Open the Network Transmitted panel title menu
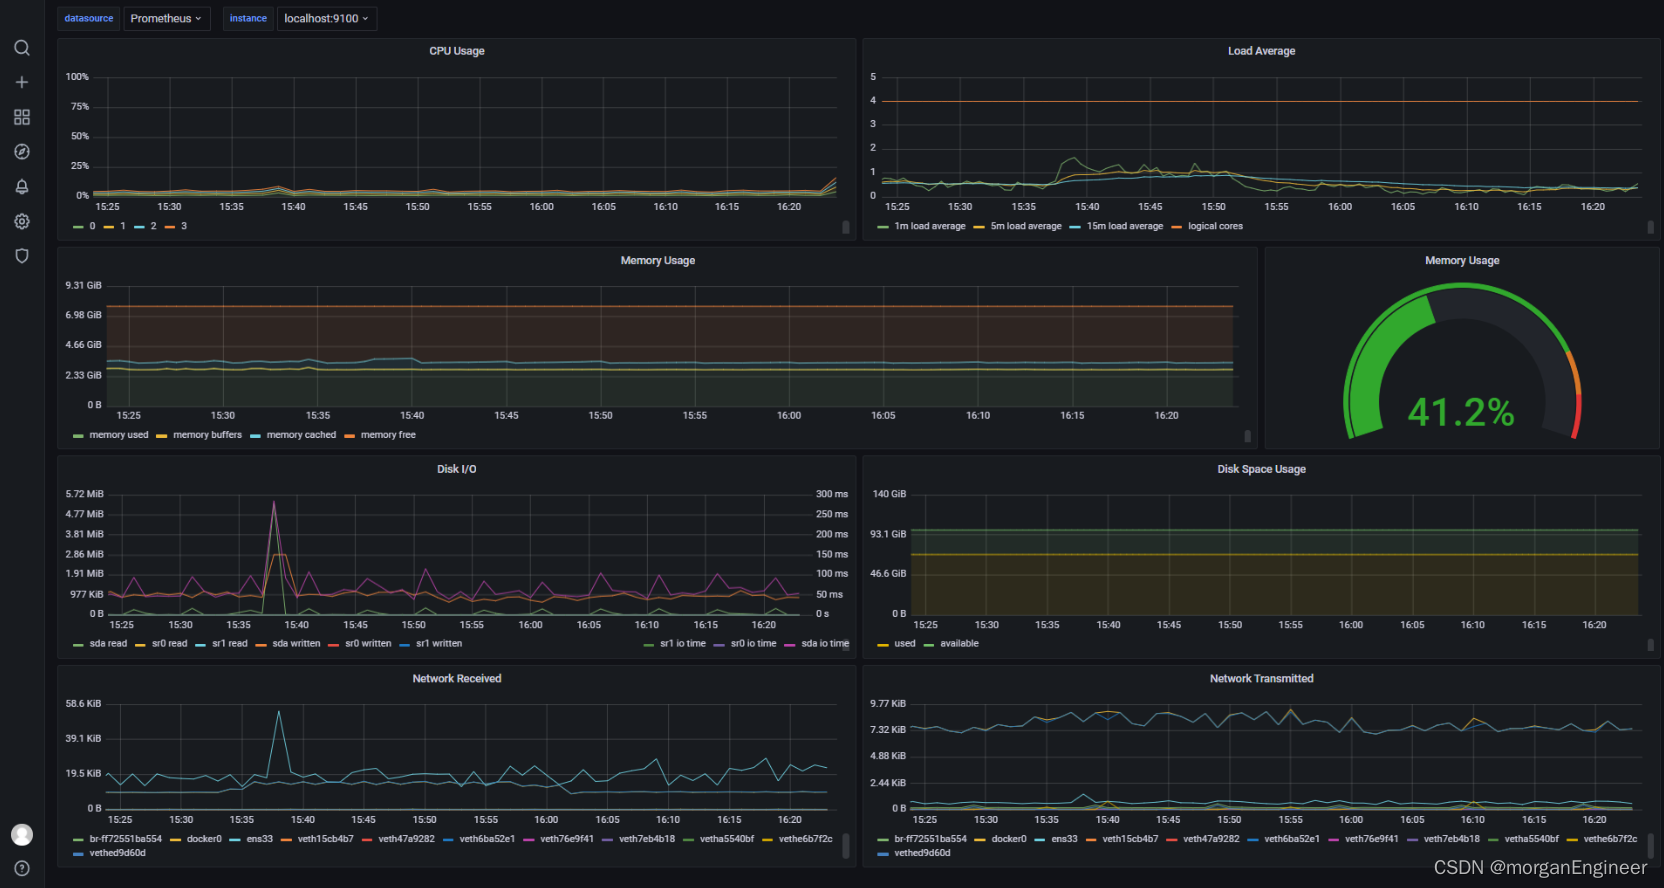 tap(1261, 679)
